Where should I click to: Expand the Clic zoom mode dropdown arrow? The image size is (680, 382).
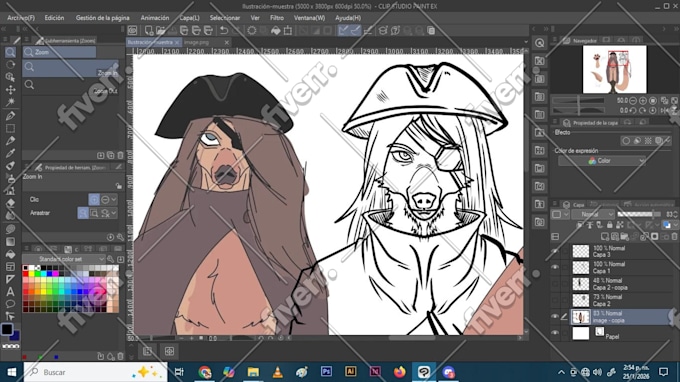[114, 199]
